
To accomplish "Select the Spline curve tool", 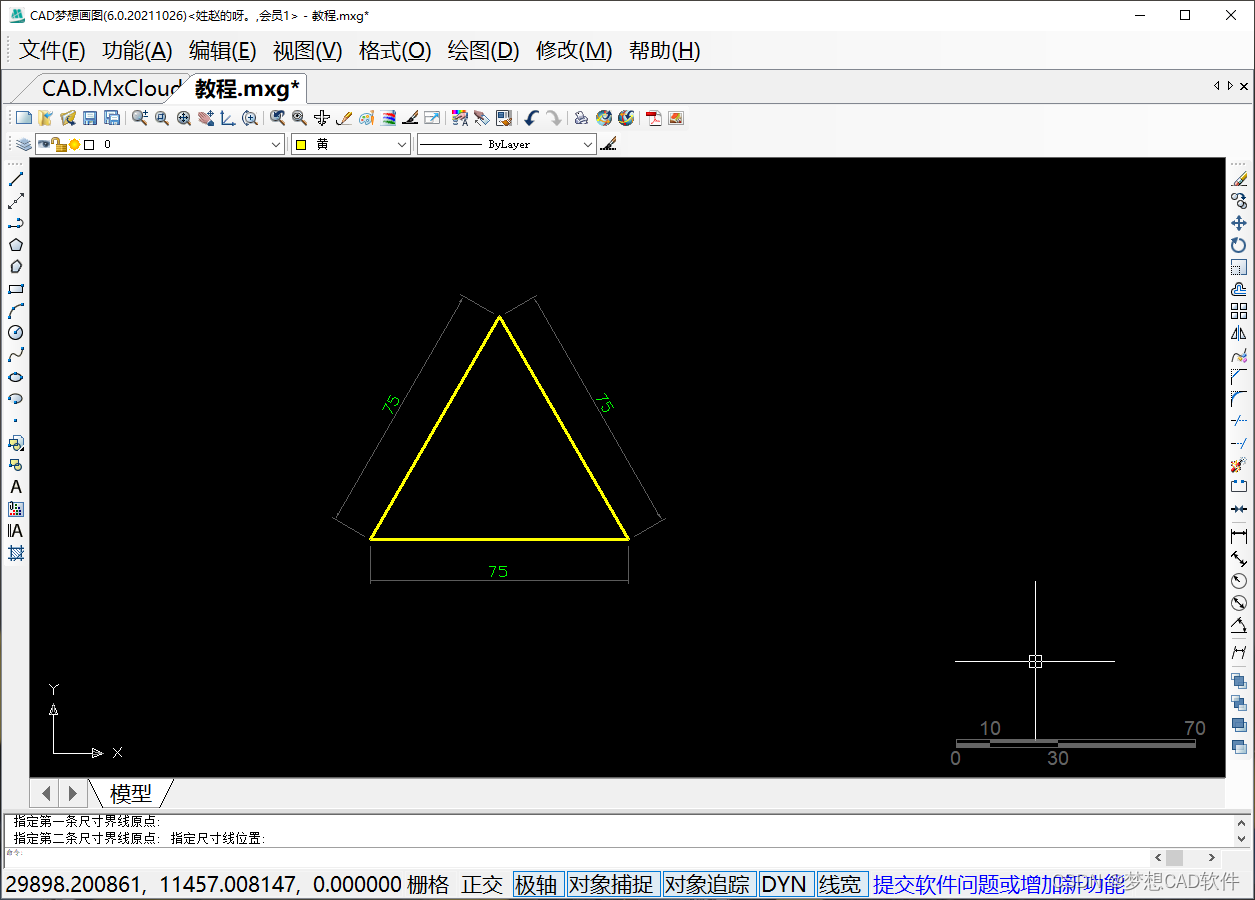I will point(16,355).
